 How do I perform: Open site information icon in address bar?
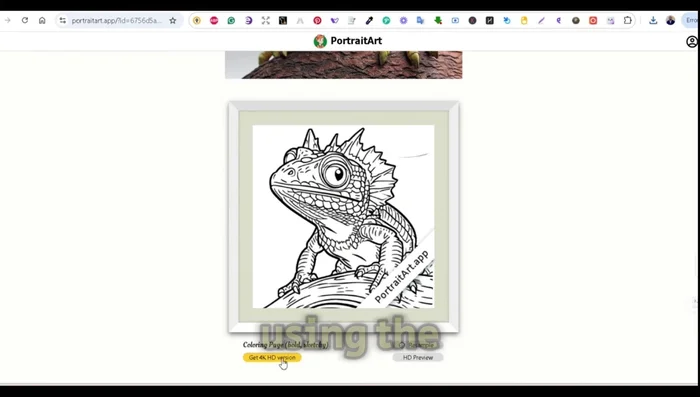pos(62,21)
